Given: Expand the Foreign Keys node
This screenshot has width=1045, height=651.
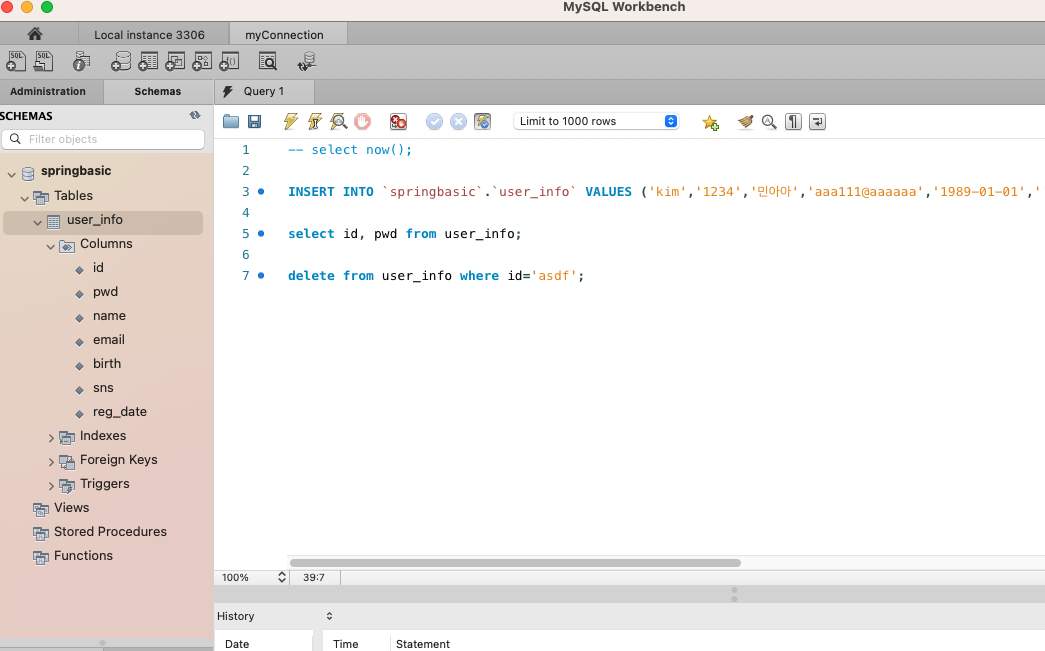Looking at the screenshot, I should pos(51,462).
